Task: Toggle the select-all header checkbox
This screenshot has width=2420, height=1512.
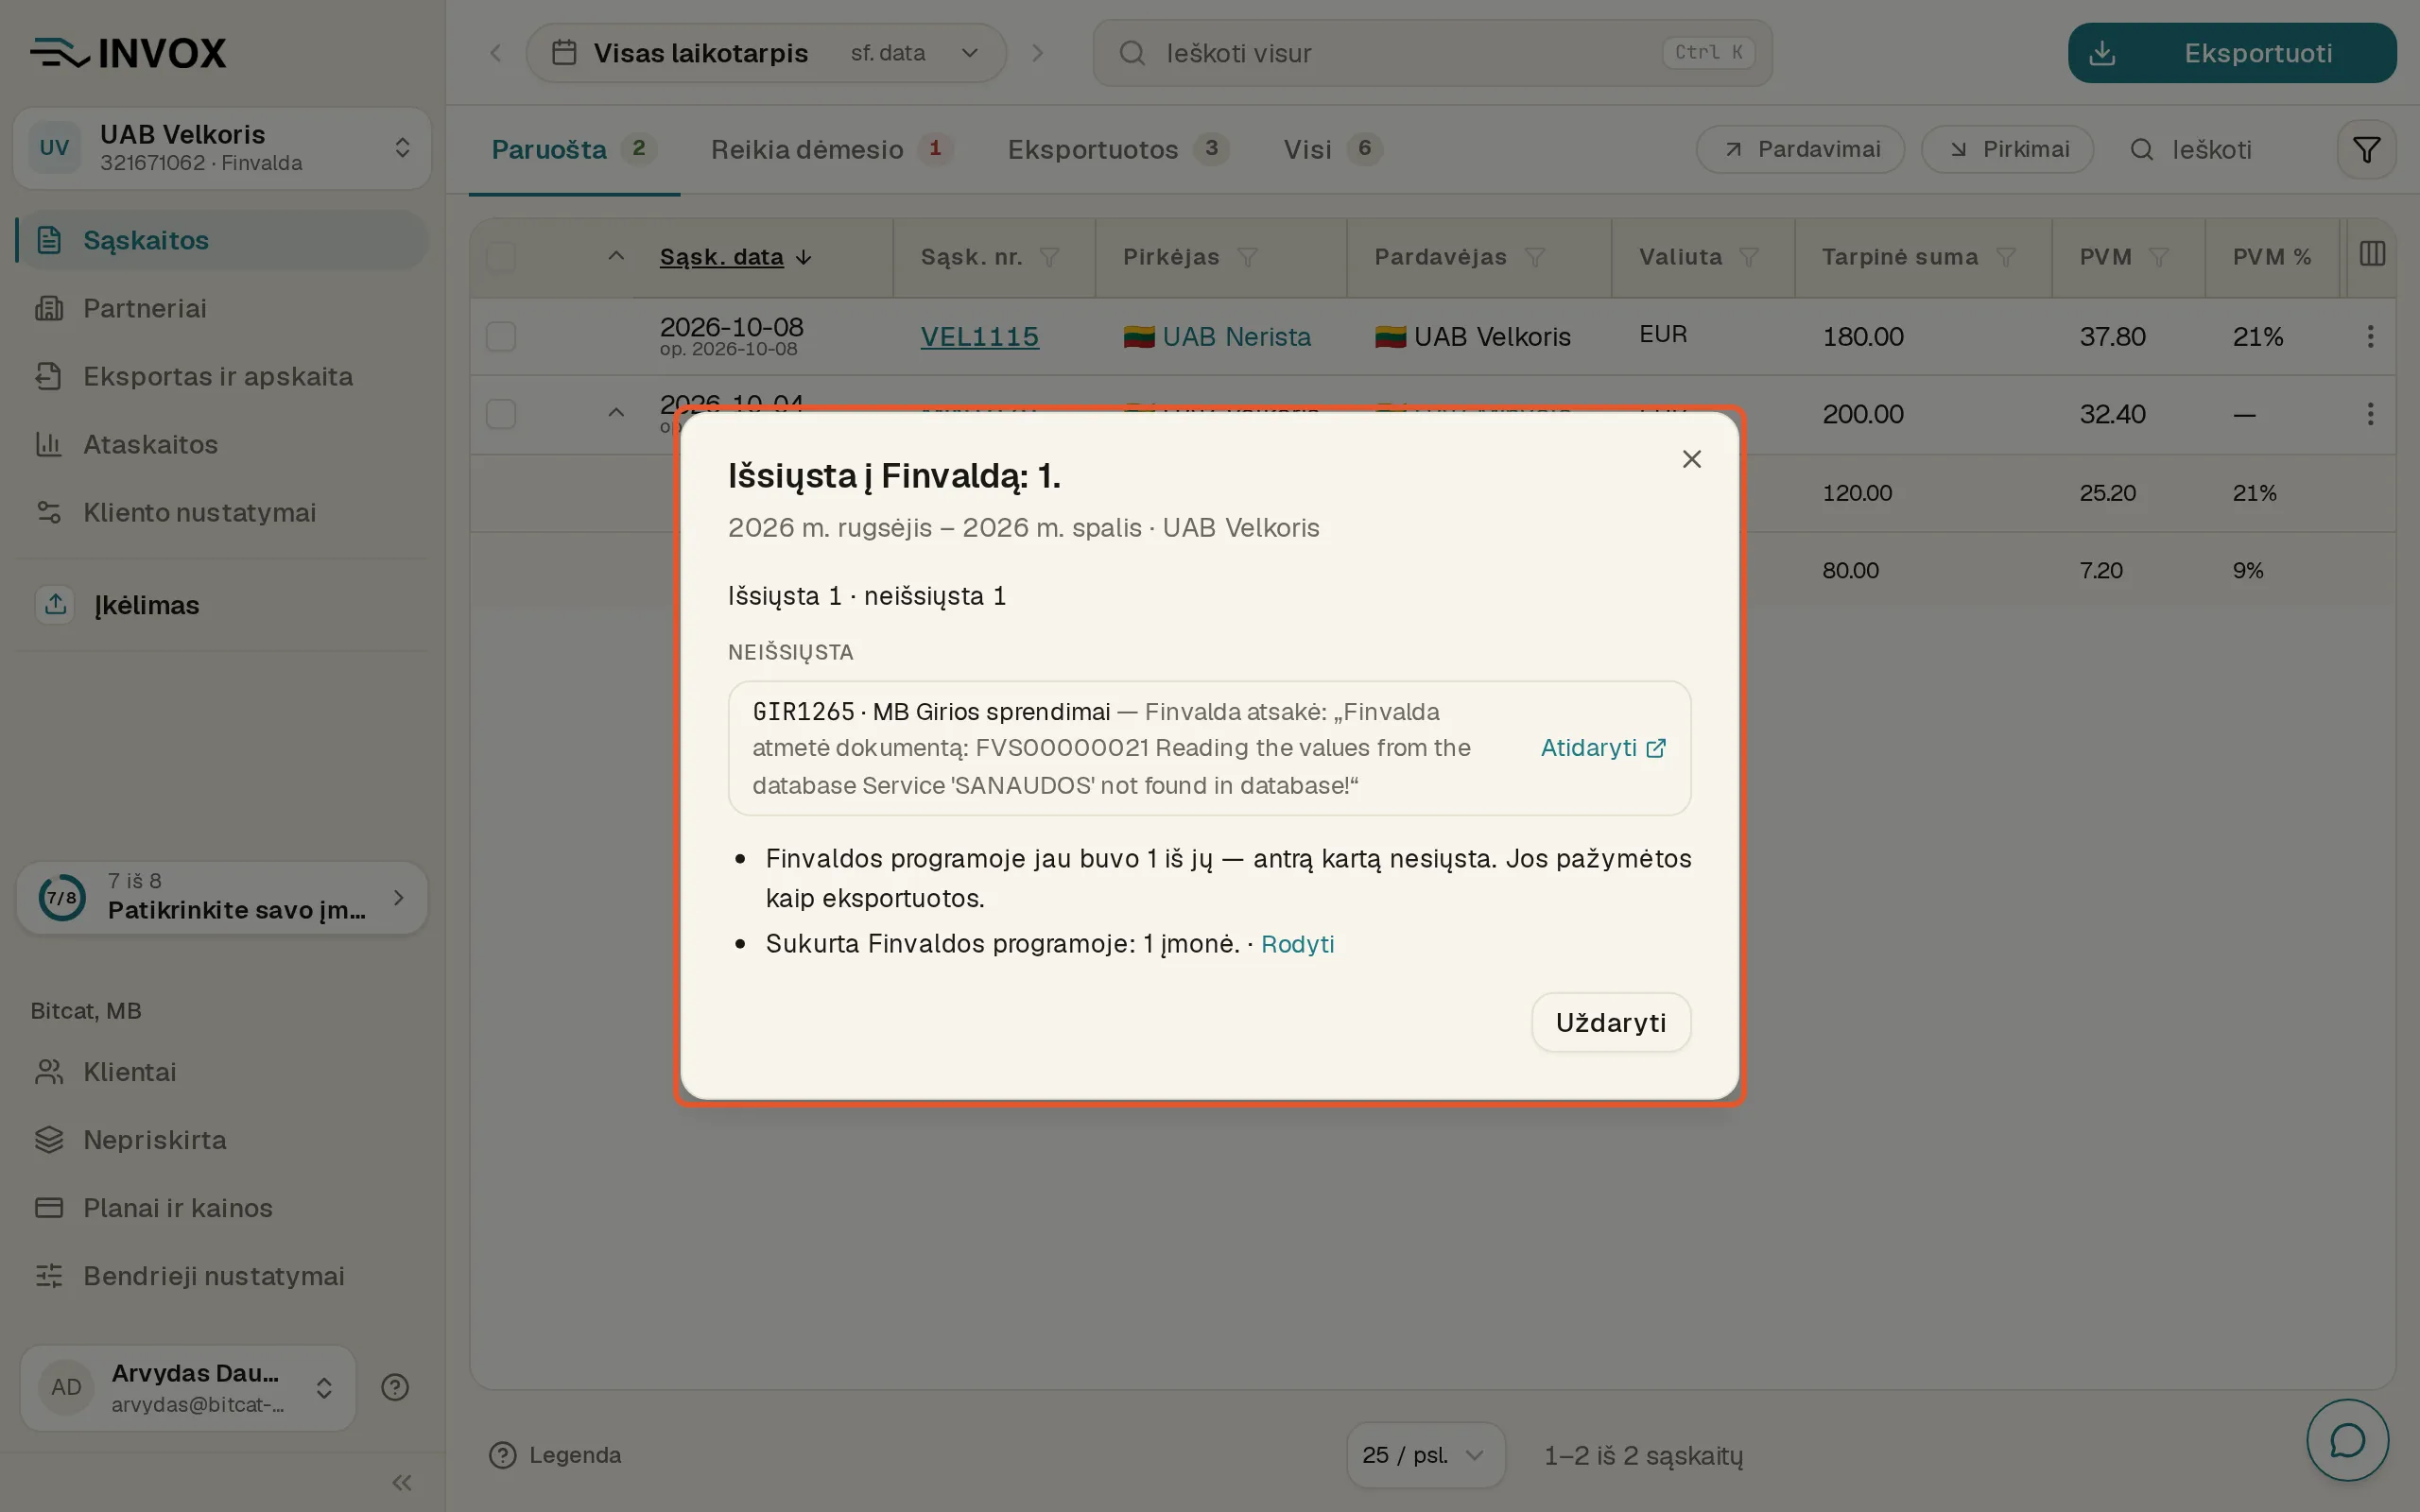Action: point(501,257)
